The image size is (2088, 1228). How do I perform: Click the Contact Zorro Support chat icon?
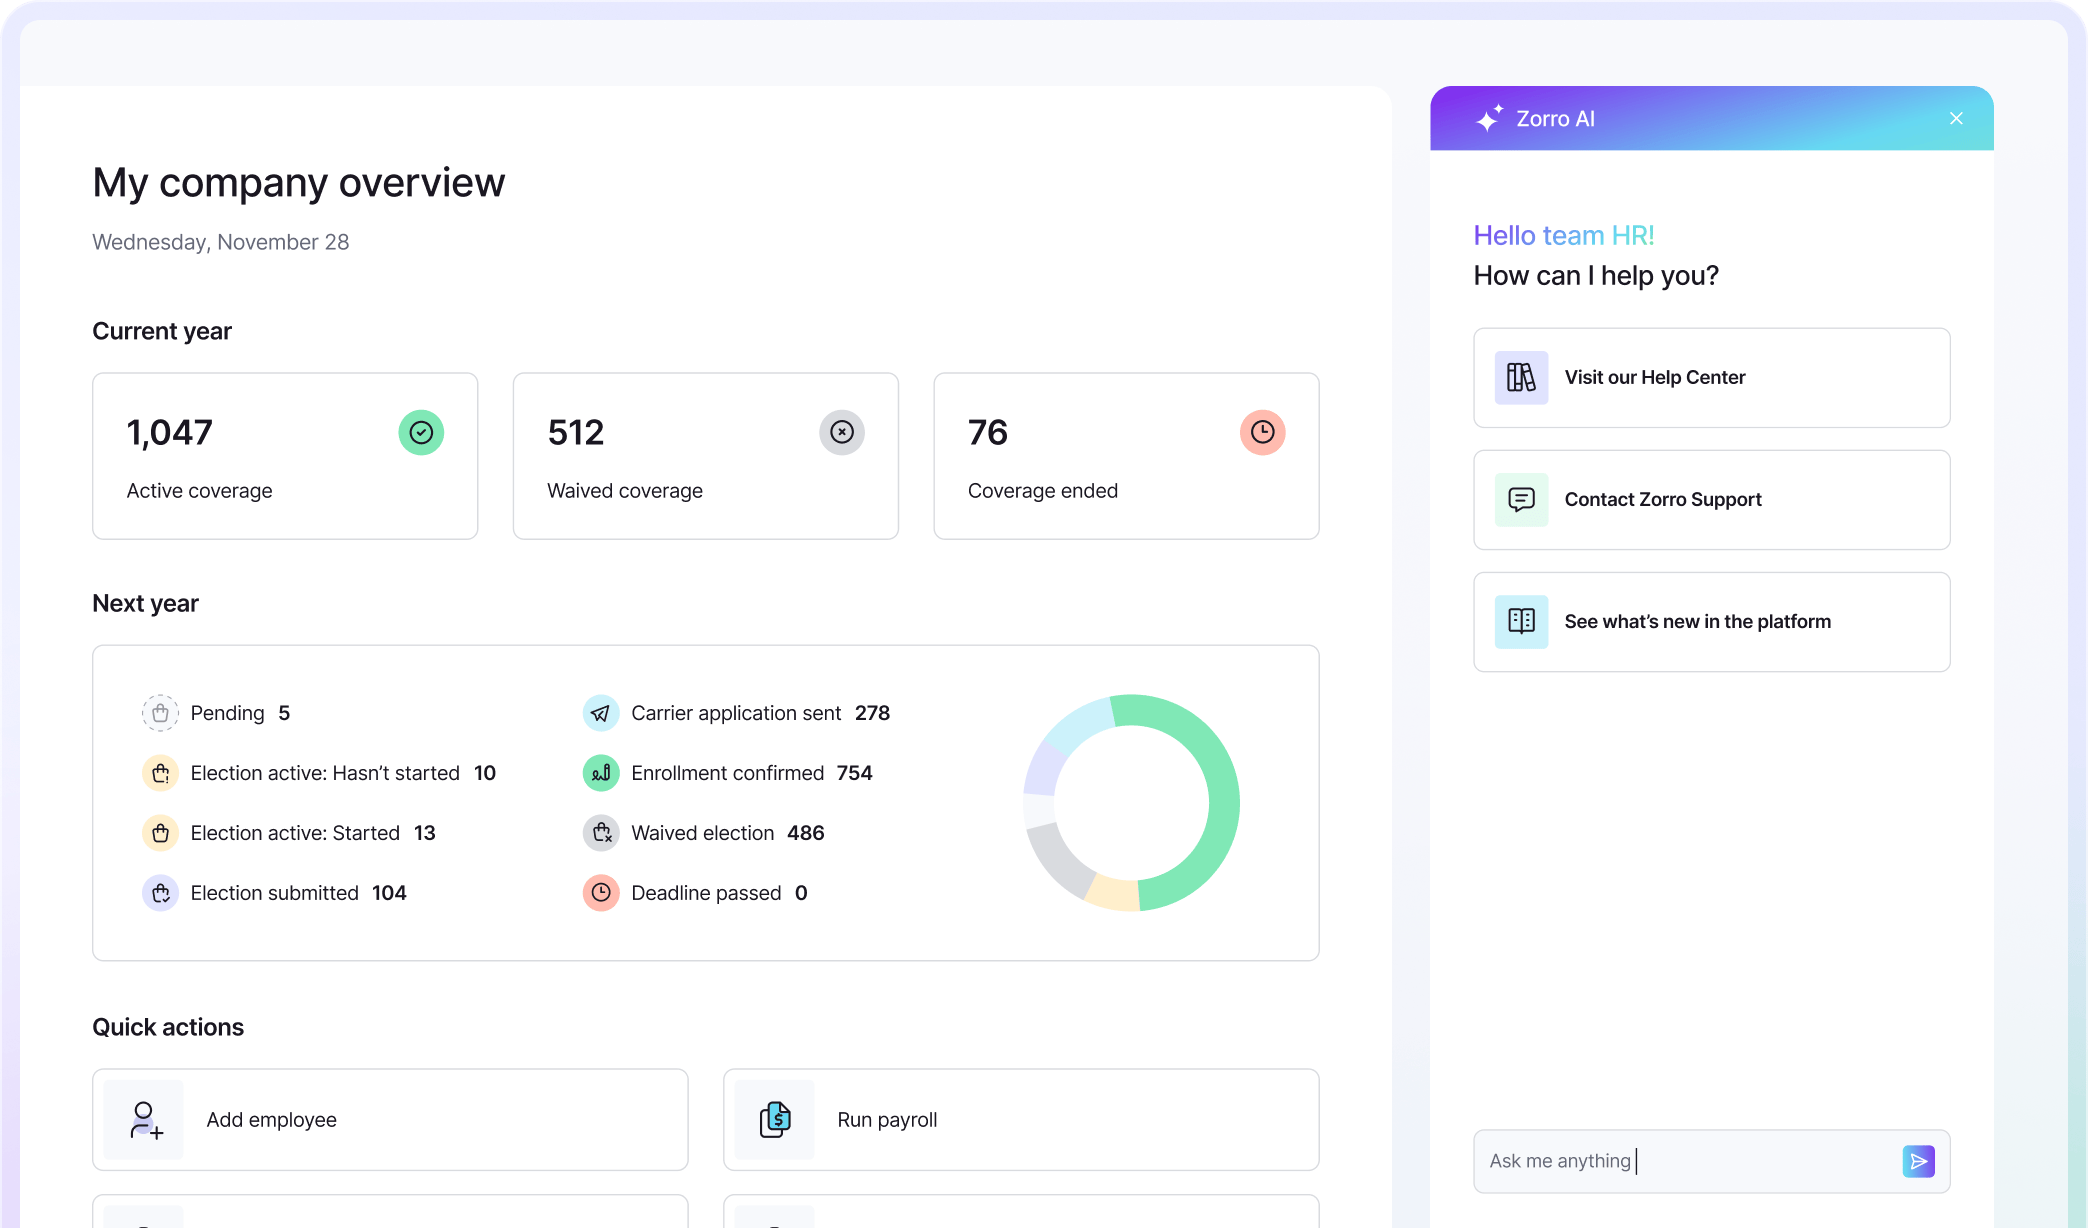(1521, 499)
